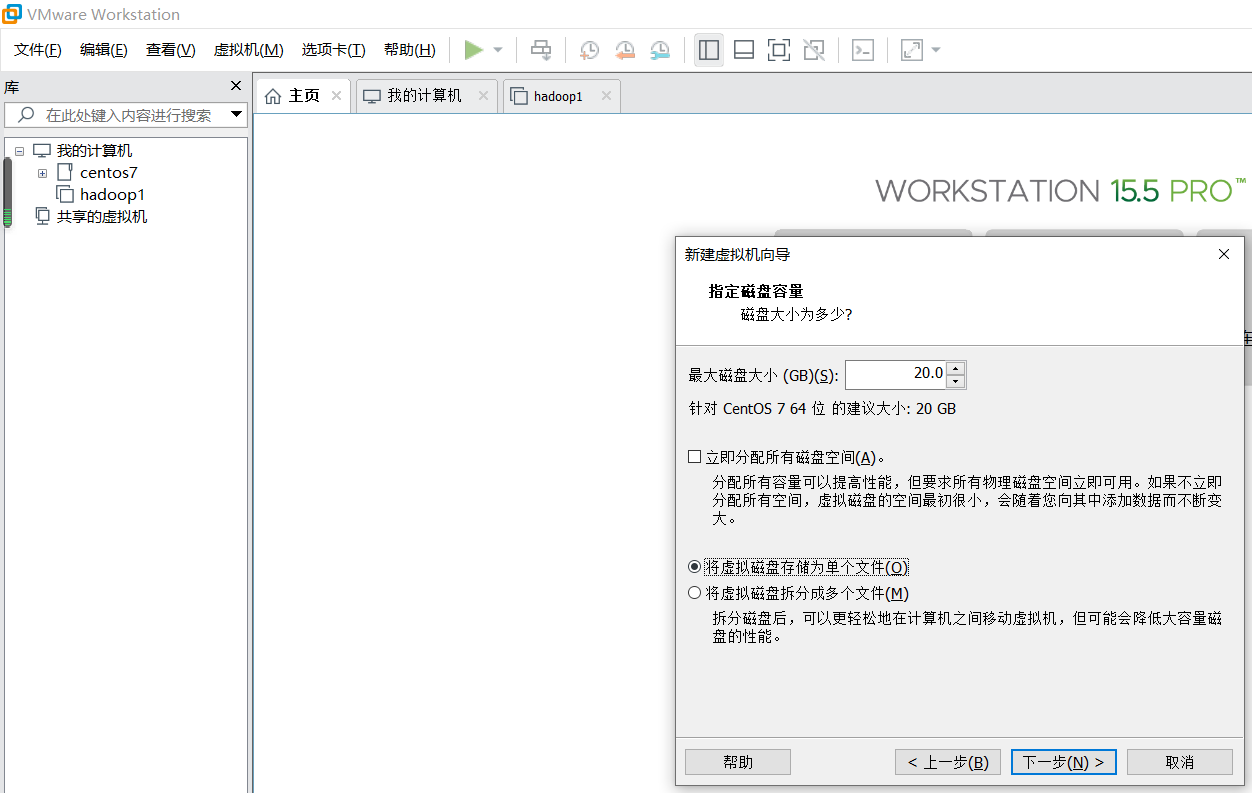Click the Unity mode toolbar icon

coord(814,50)
